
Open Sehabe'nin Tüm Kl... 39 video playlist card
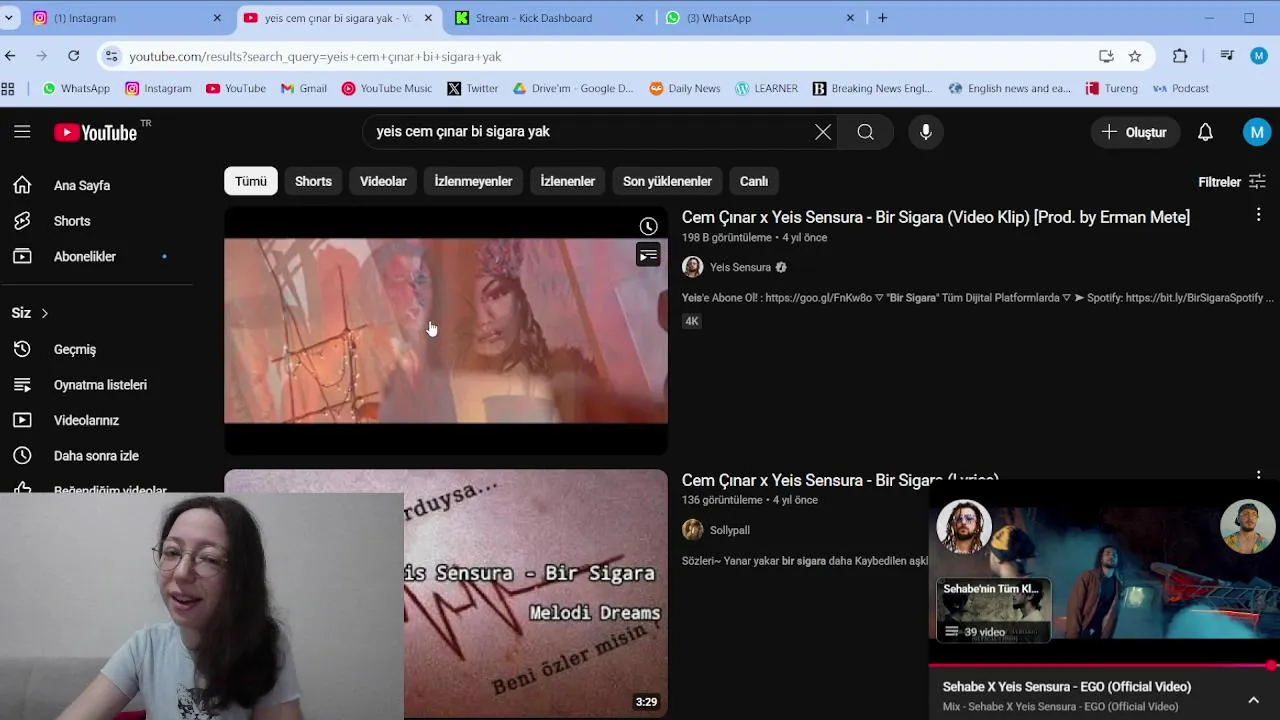pos(993,610)
